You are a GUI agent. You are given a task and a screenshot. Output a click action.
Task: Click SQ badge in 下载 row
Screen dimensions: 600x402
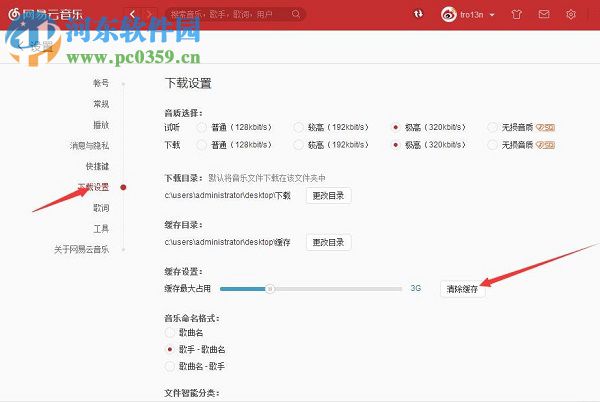tap(545, 145)
